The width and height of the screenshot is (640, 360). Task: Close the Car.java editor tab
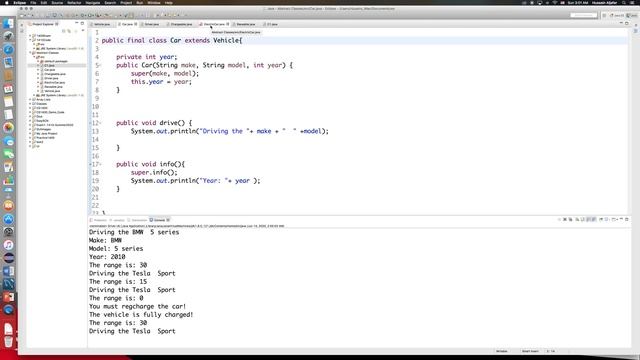pyautogui.click(x=136, y=24)
